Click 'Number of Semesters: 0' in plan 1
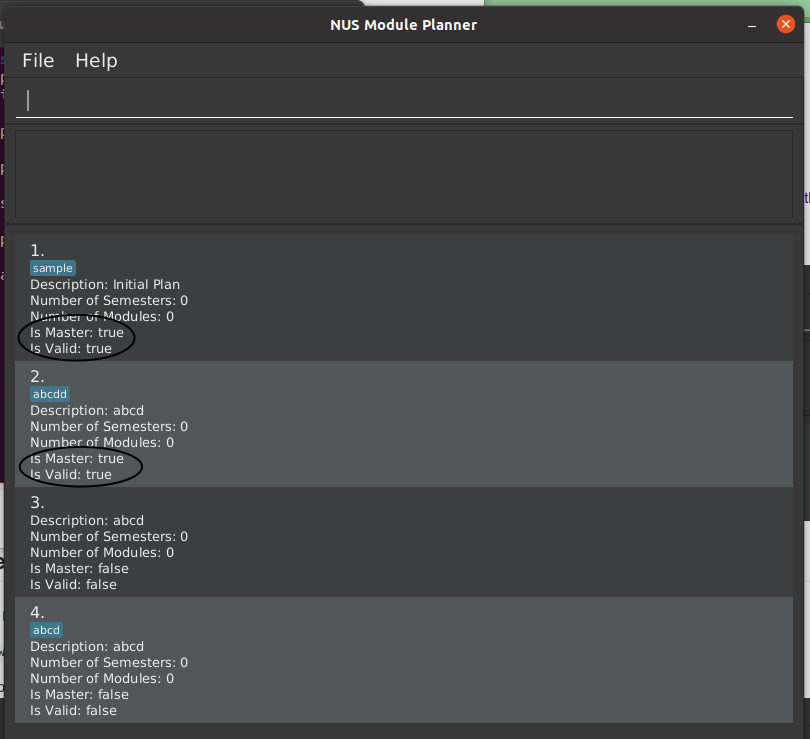This screenshot has width=810, height=739. 109,301
